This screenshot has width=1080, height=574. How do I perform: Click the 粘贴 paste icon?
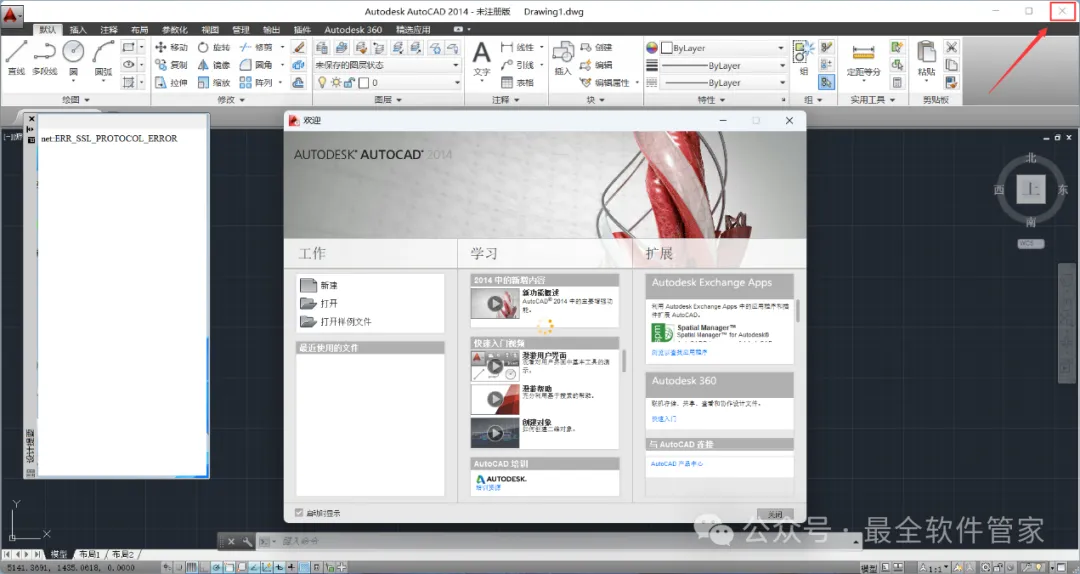coord(926,57)
